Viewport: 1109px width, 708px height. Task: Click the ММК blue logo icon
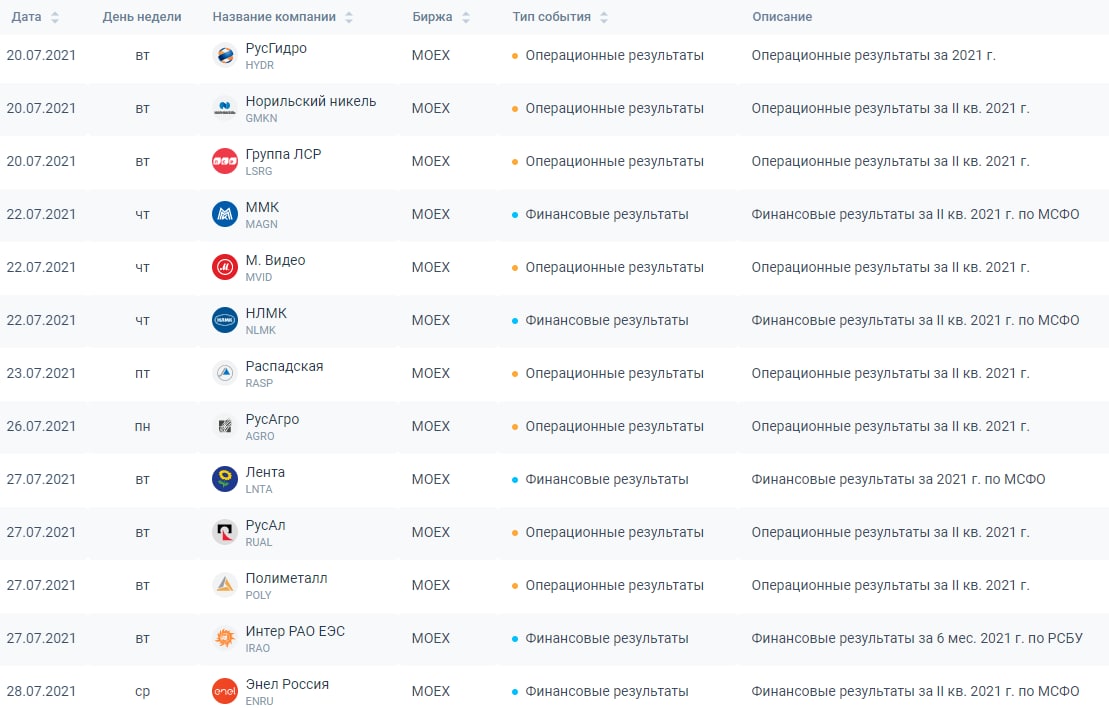[x=225, y=214]
